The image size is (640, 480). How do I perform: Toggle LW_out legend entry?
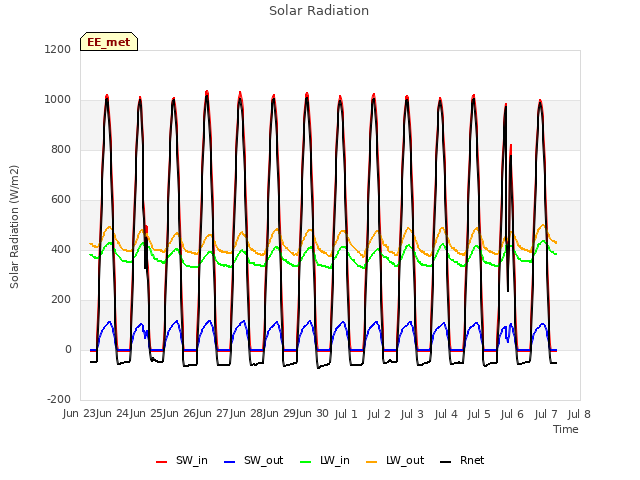click(x=395, y=460)
